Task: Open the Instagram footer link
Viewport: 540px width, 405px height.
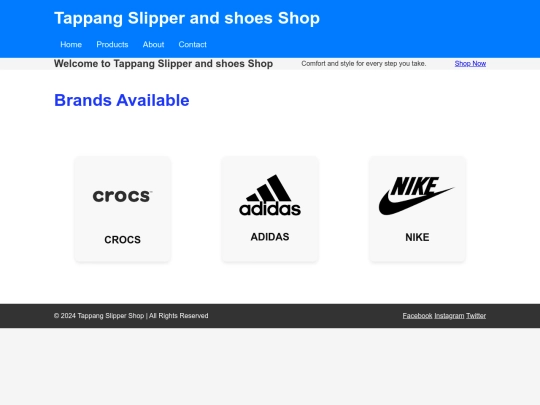Action: tap(449, 316)
